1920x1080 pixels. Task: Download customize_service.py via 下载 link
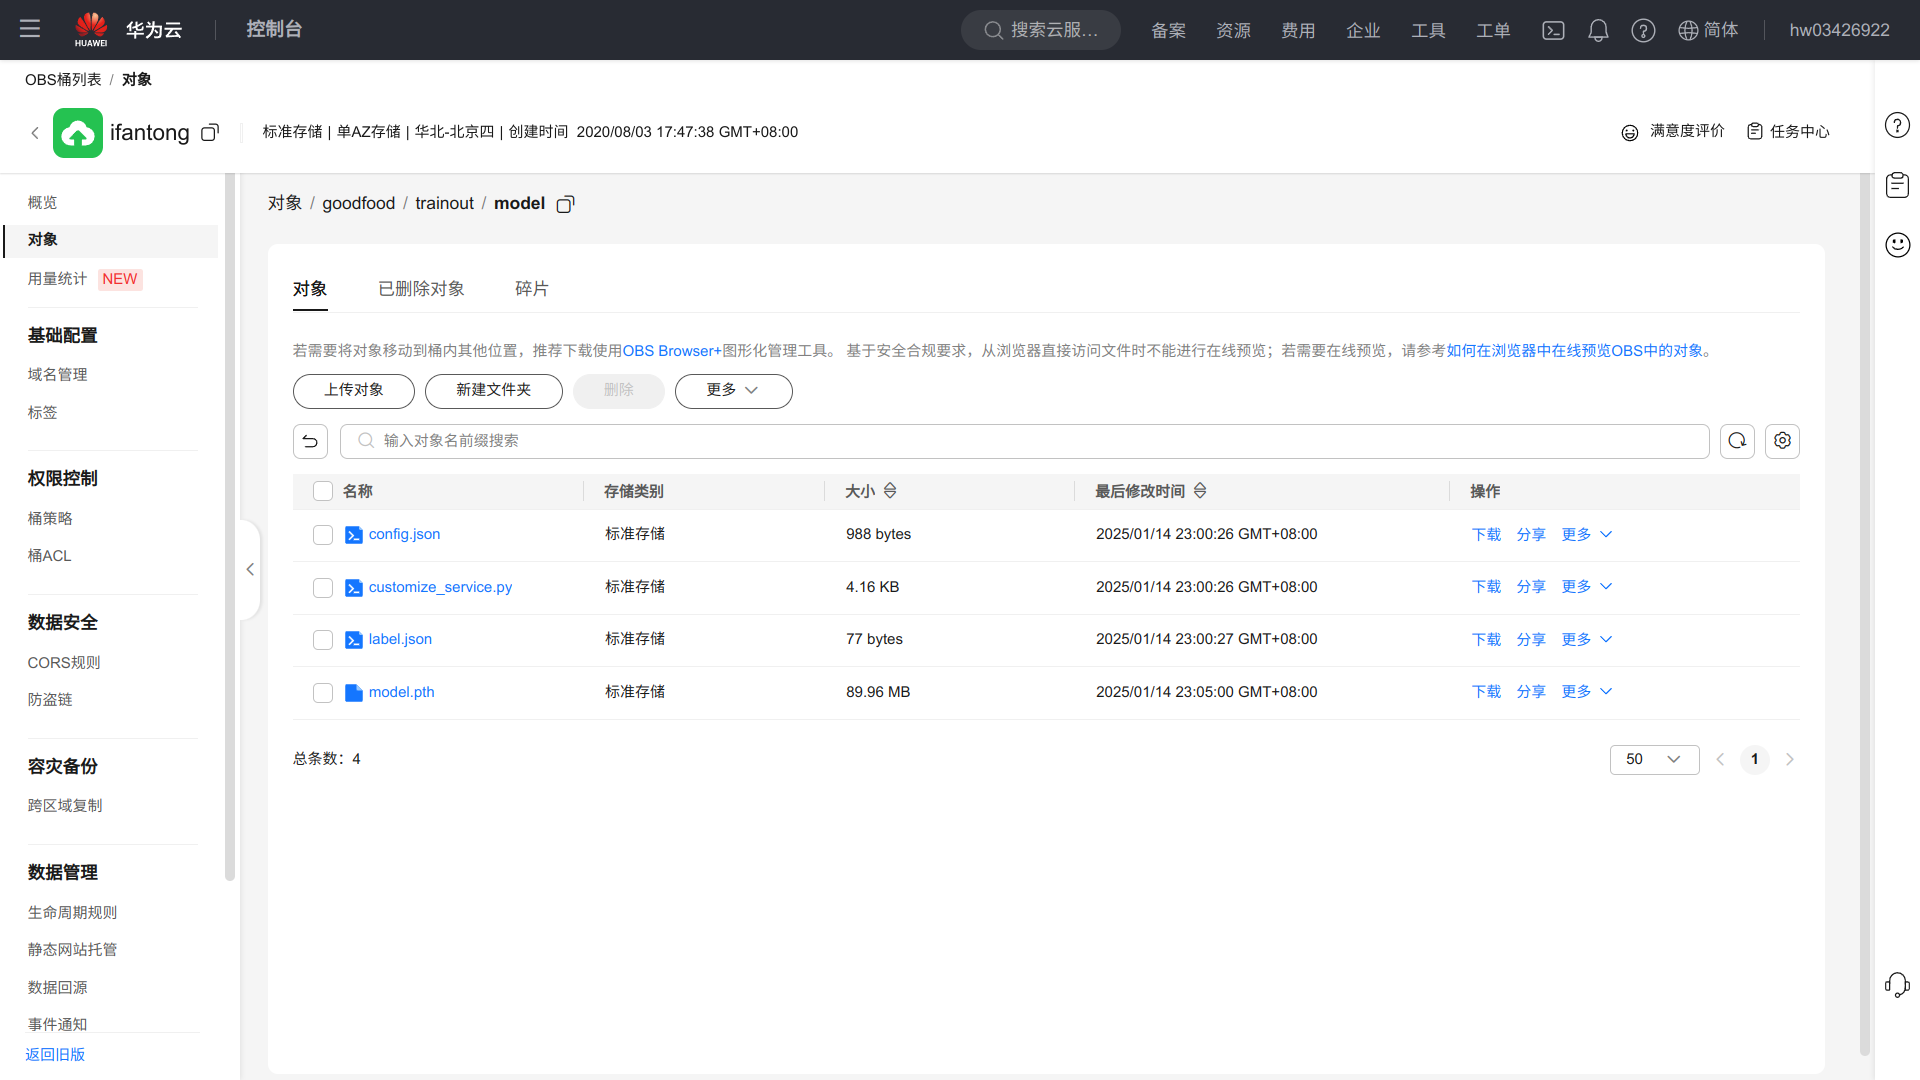(x=1486, y=587)
